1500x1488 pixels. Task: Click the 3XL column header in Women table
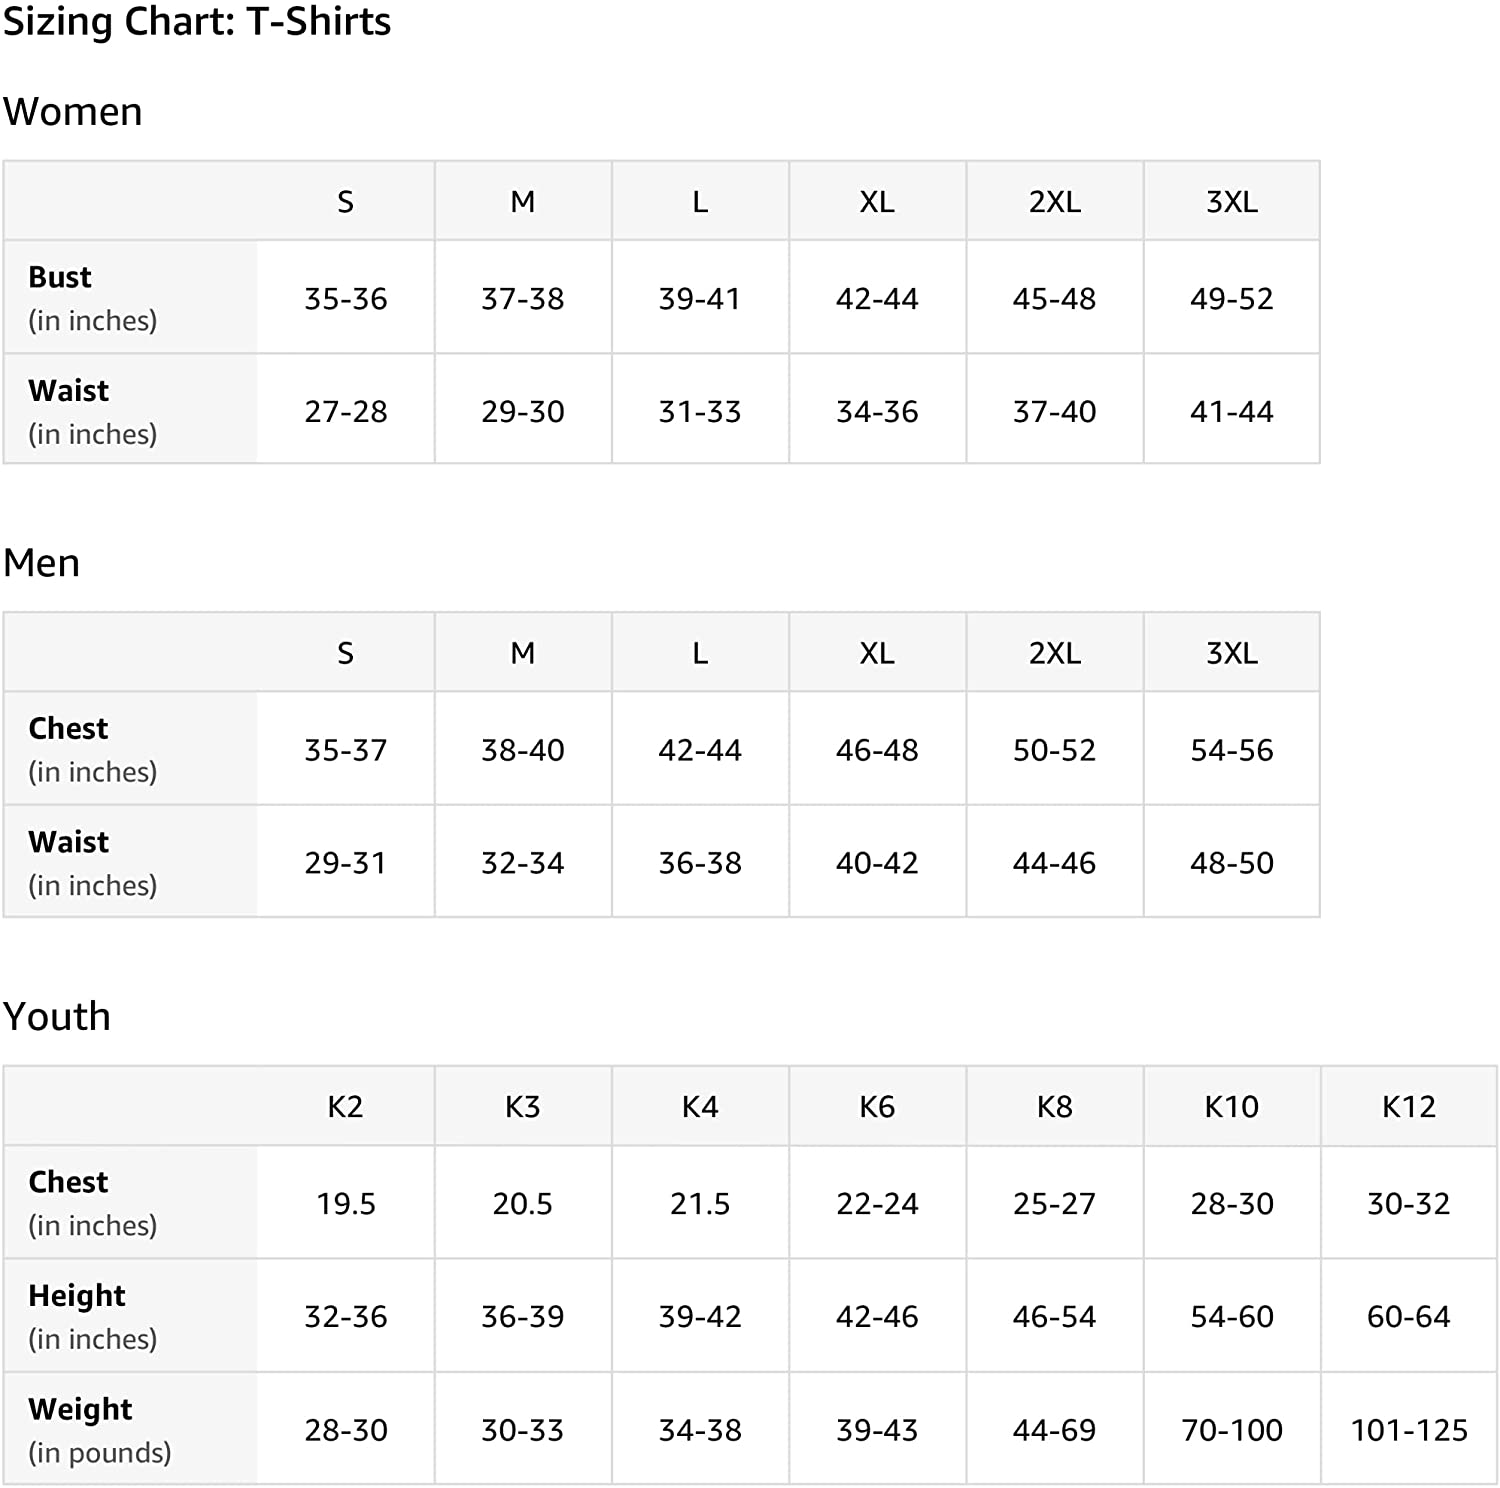[x=1231, y=202]
